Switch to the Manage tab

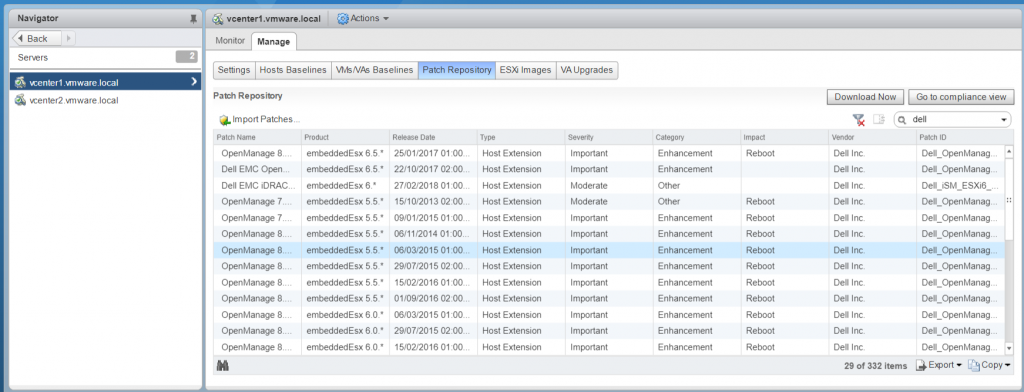274,41
